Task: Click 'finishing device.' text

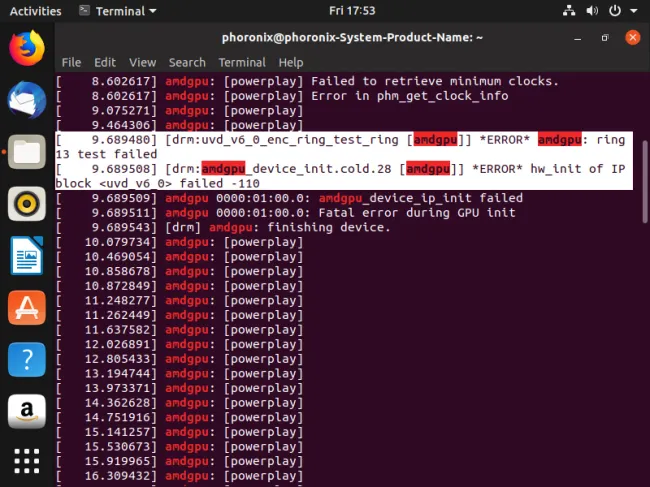Action: (329, 228)
